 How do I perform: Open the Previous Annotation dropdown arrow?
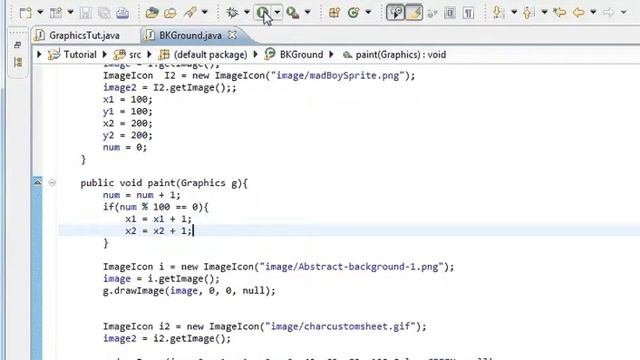coord(544,13)
